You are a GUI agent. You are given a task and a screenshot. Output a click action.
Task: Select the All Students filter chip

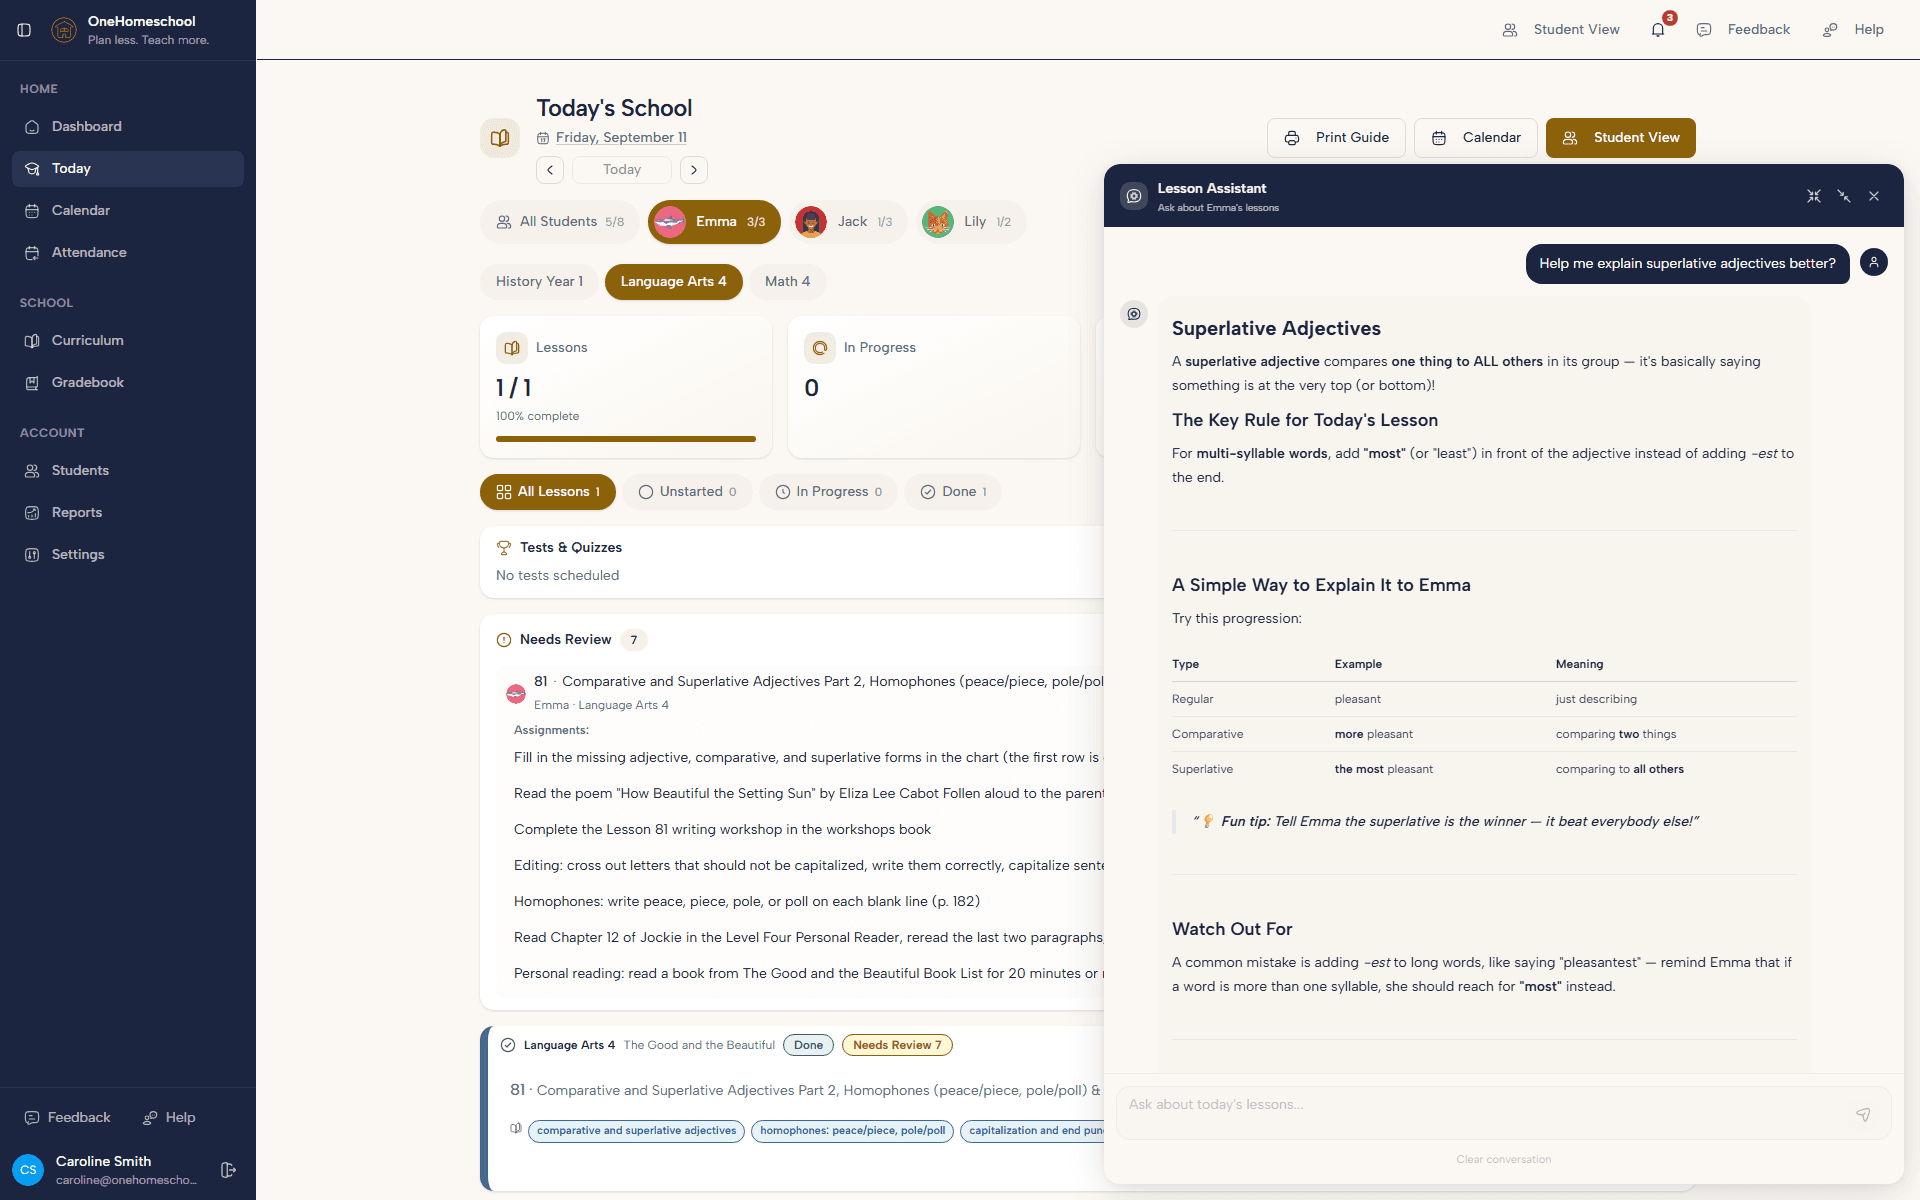560,222
